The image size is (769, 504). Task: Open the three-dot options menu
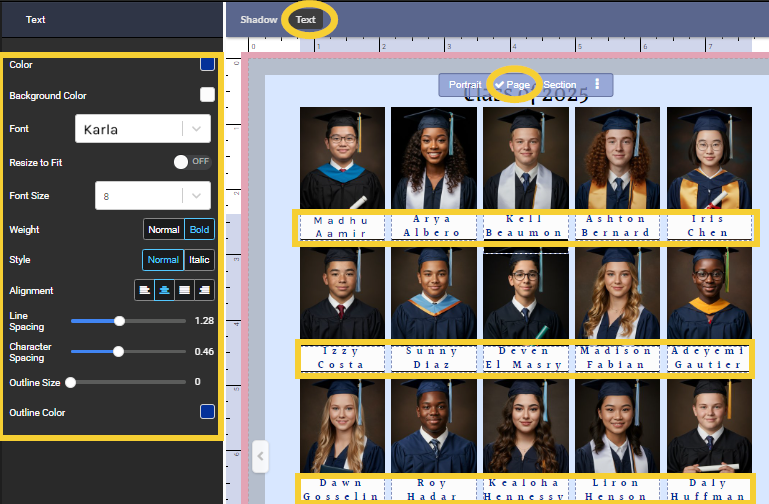click(597, 84)
